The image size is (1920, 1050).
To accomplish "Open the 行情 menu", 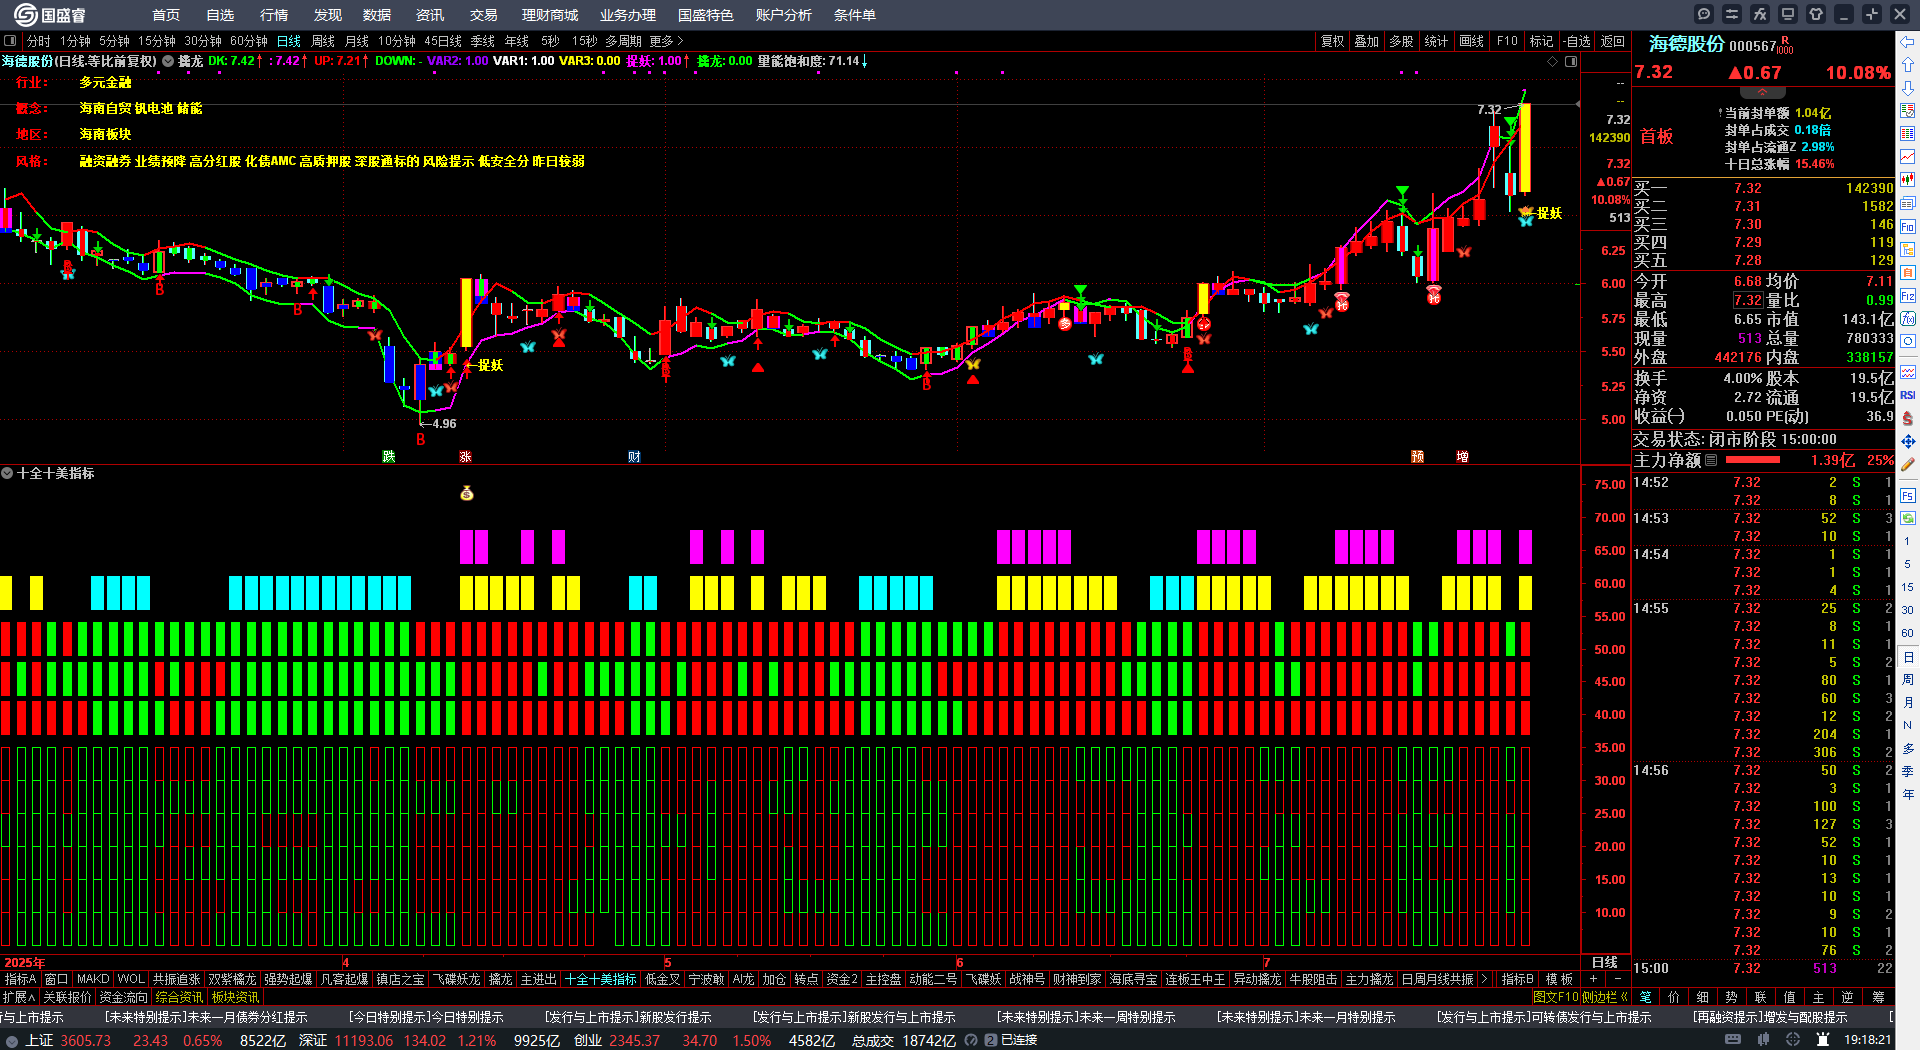I will coord(274,15).
